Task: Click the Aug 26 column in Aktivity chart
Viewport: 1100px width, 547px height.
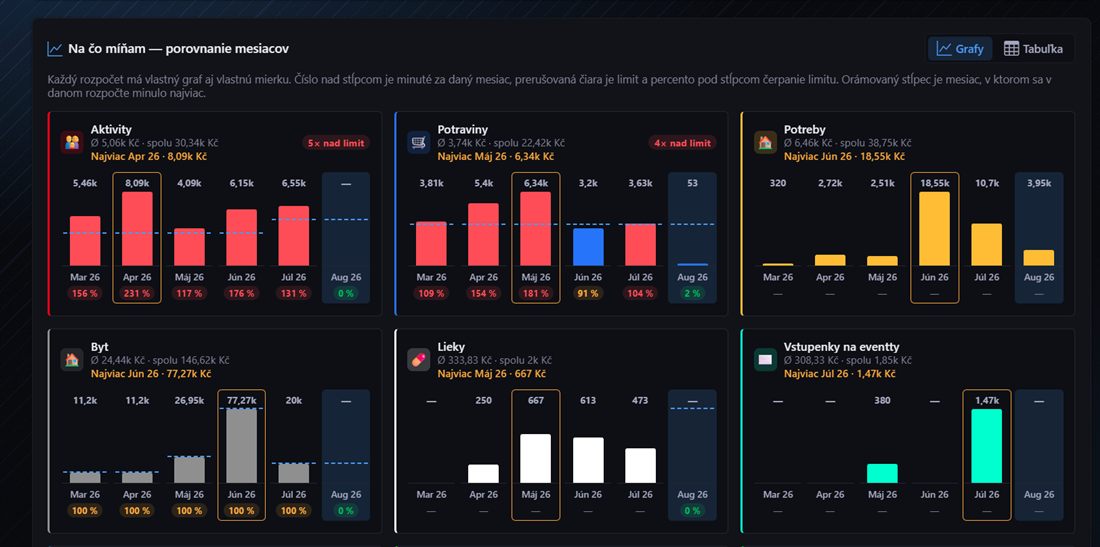Action: coord(346,238)
